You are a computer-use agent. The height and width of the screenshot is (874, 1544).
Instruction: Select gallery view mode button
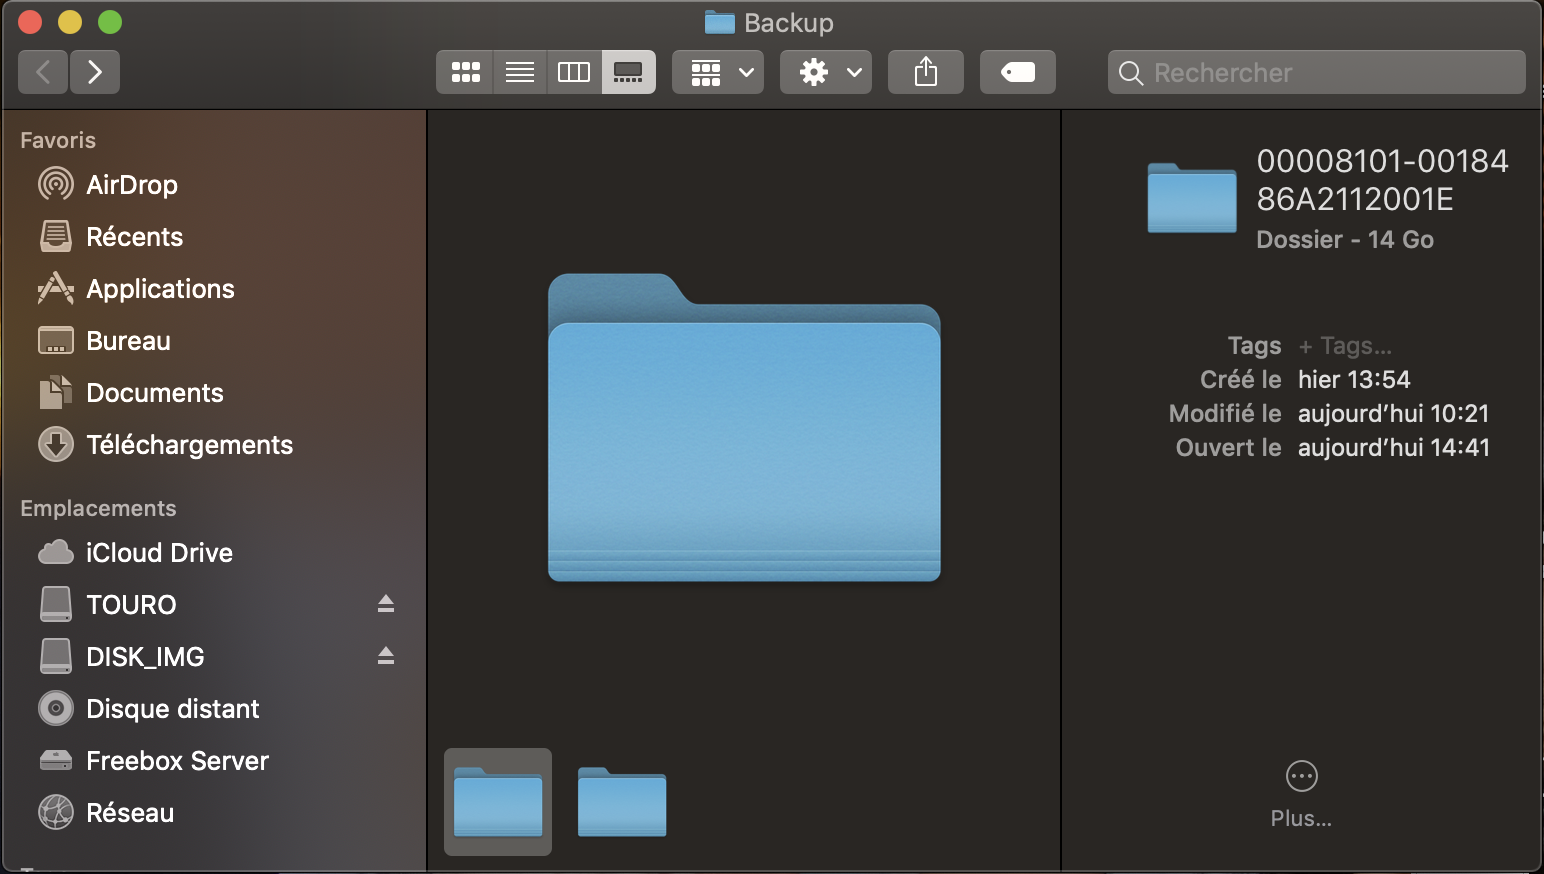[x=628, y=72]
